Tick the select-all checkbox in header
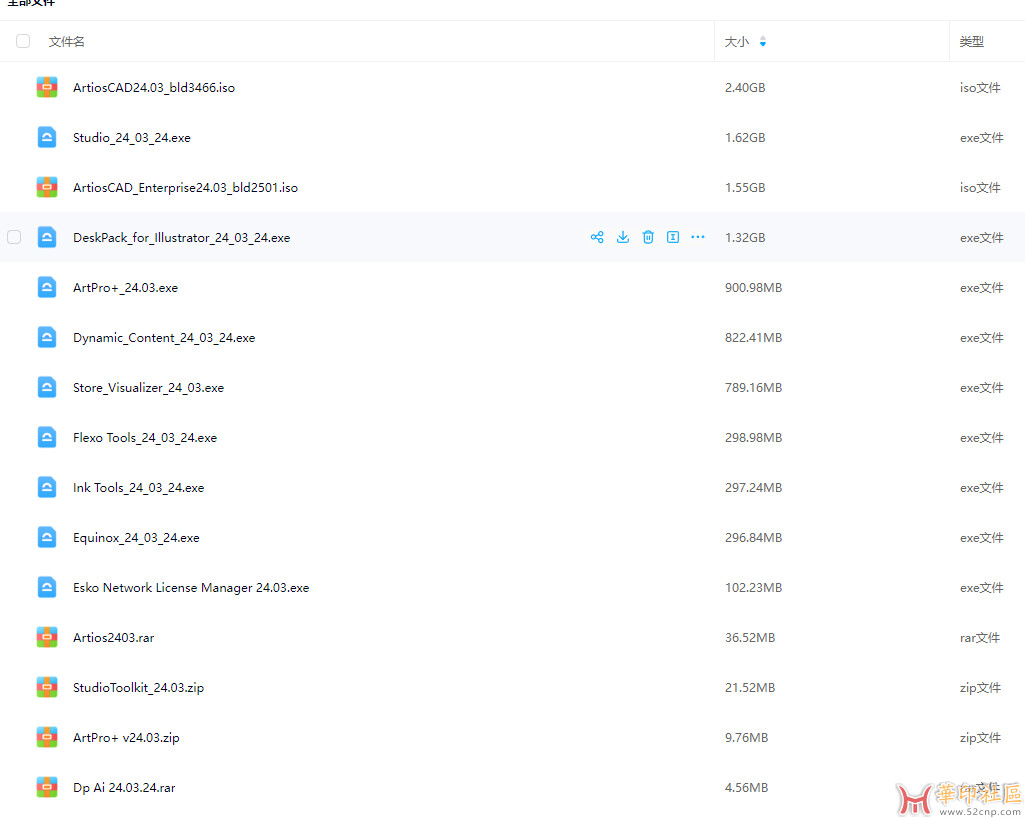The height and width of the screenshot is (819, 1025). [x=23, y=41]
